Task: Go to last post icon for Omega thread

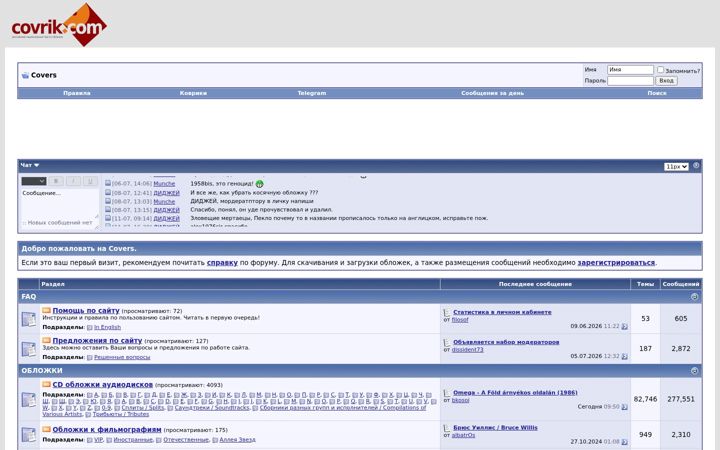Action: 624,407
